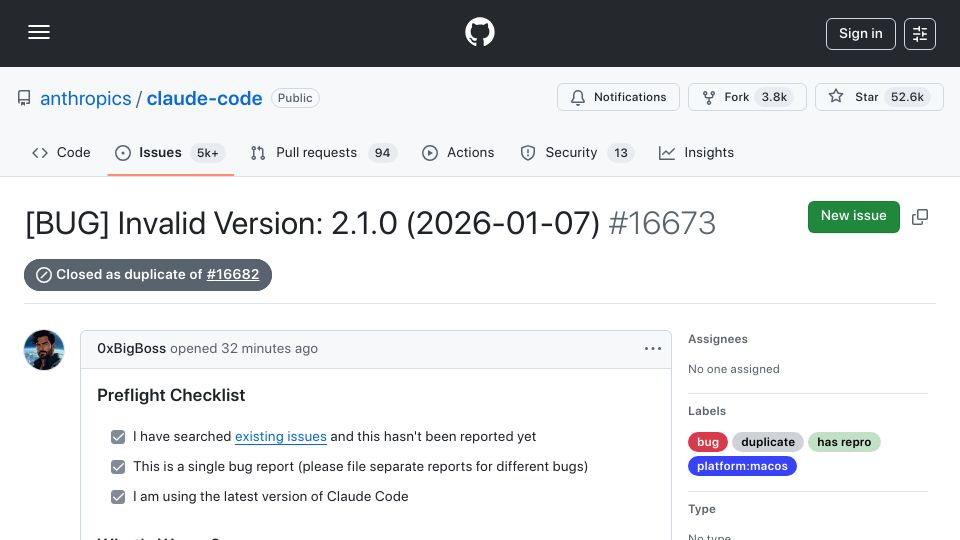Switch to the Security tab
Viewport: 960px width, 540px height.
click(577, 152)
